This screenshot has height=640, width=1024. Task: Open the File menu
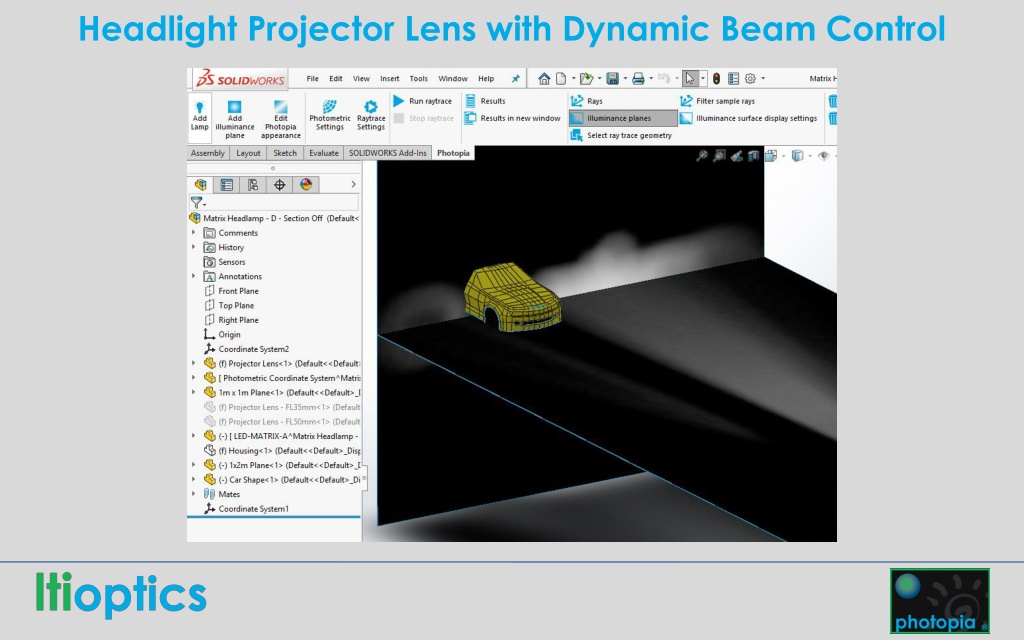click(x=313, y=79)
